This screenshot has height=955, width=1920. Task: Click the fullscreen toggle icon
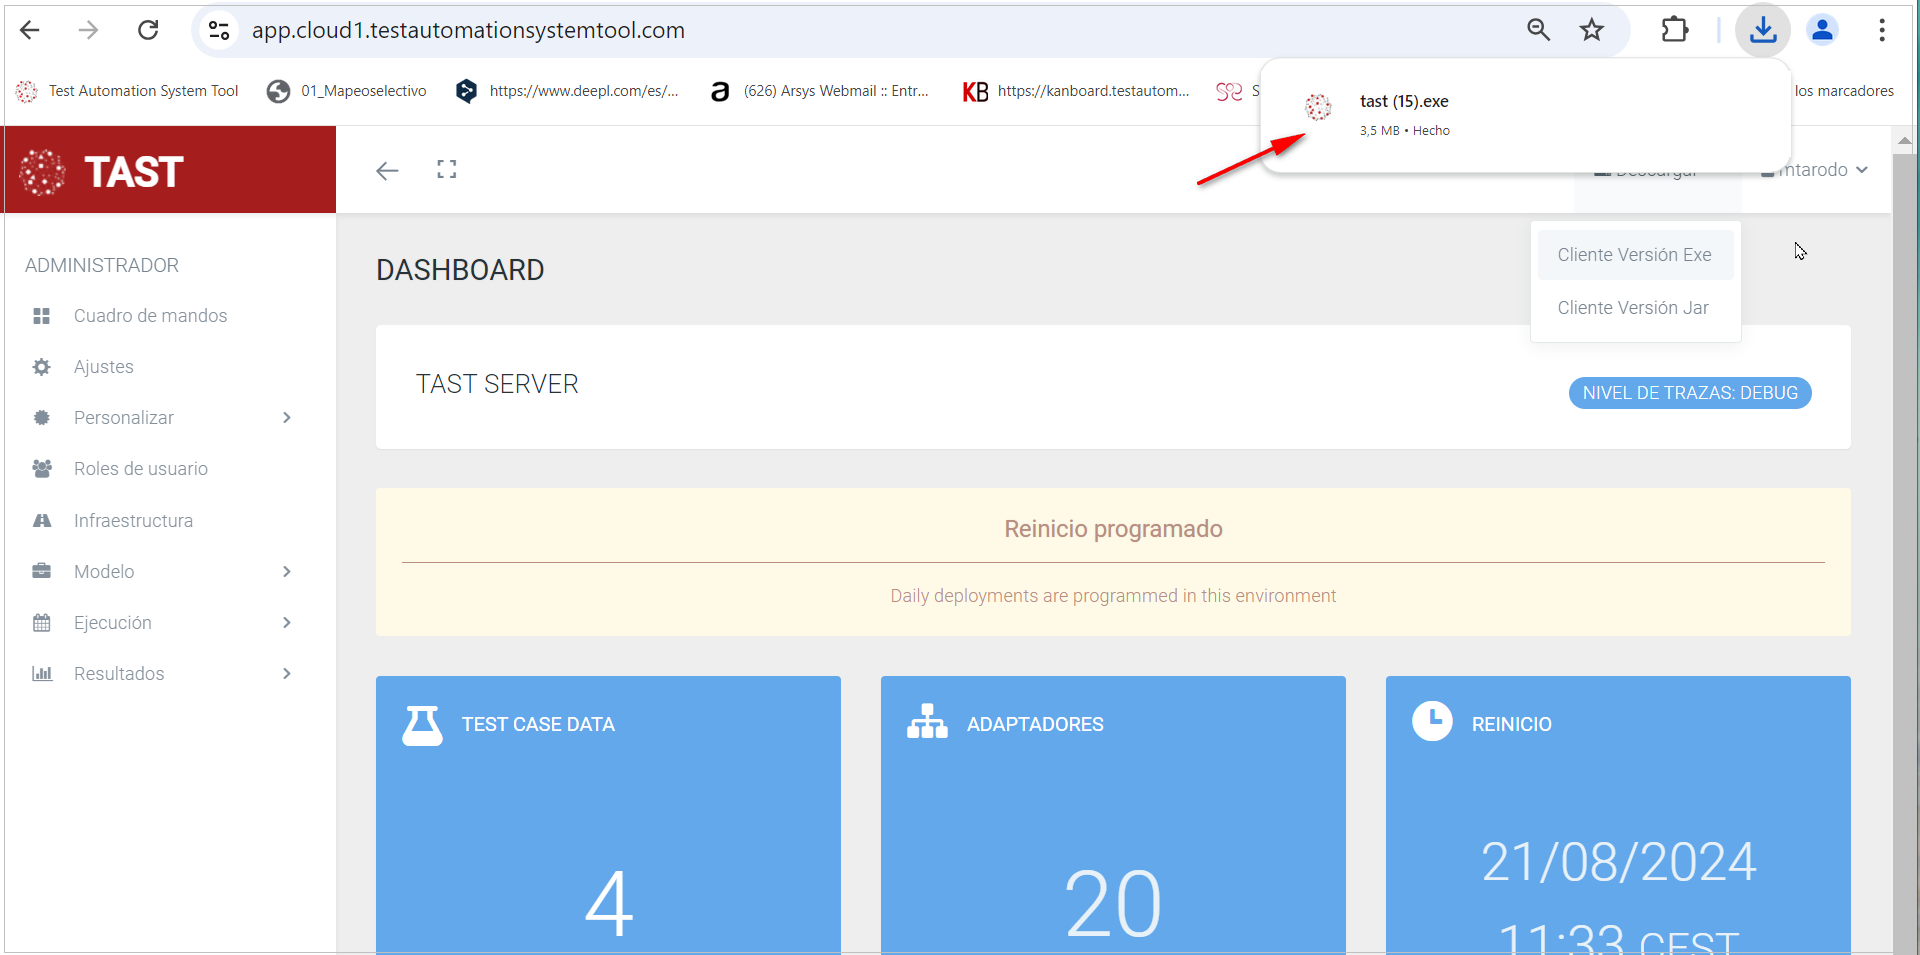pos(446,170)
